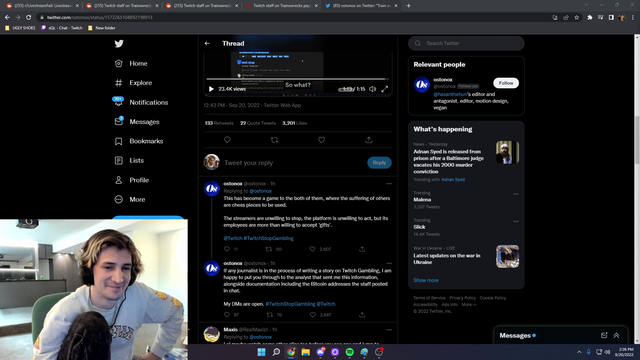Open the Terms of Service link
The height and width of the screenshot is (360, 640).
[x=429, y=298]
